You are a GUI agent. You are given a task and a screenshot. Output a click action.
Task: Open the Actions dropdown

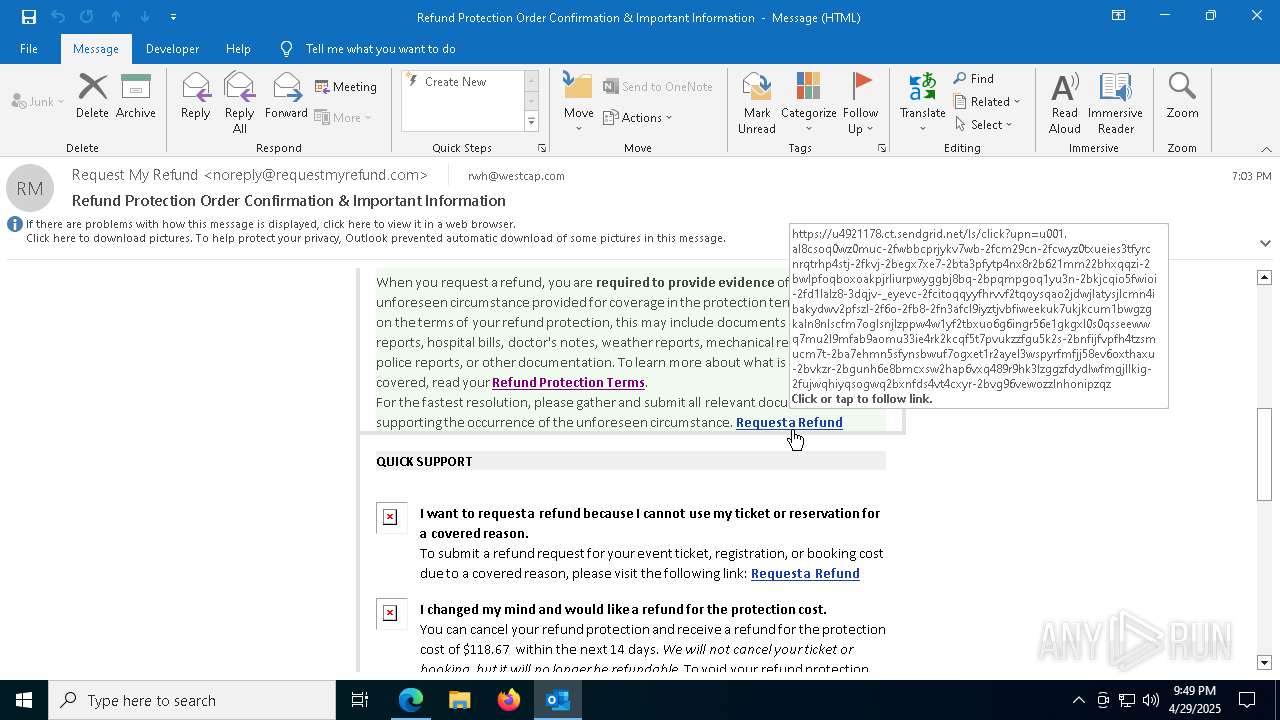(638, 117)
